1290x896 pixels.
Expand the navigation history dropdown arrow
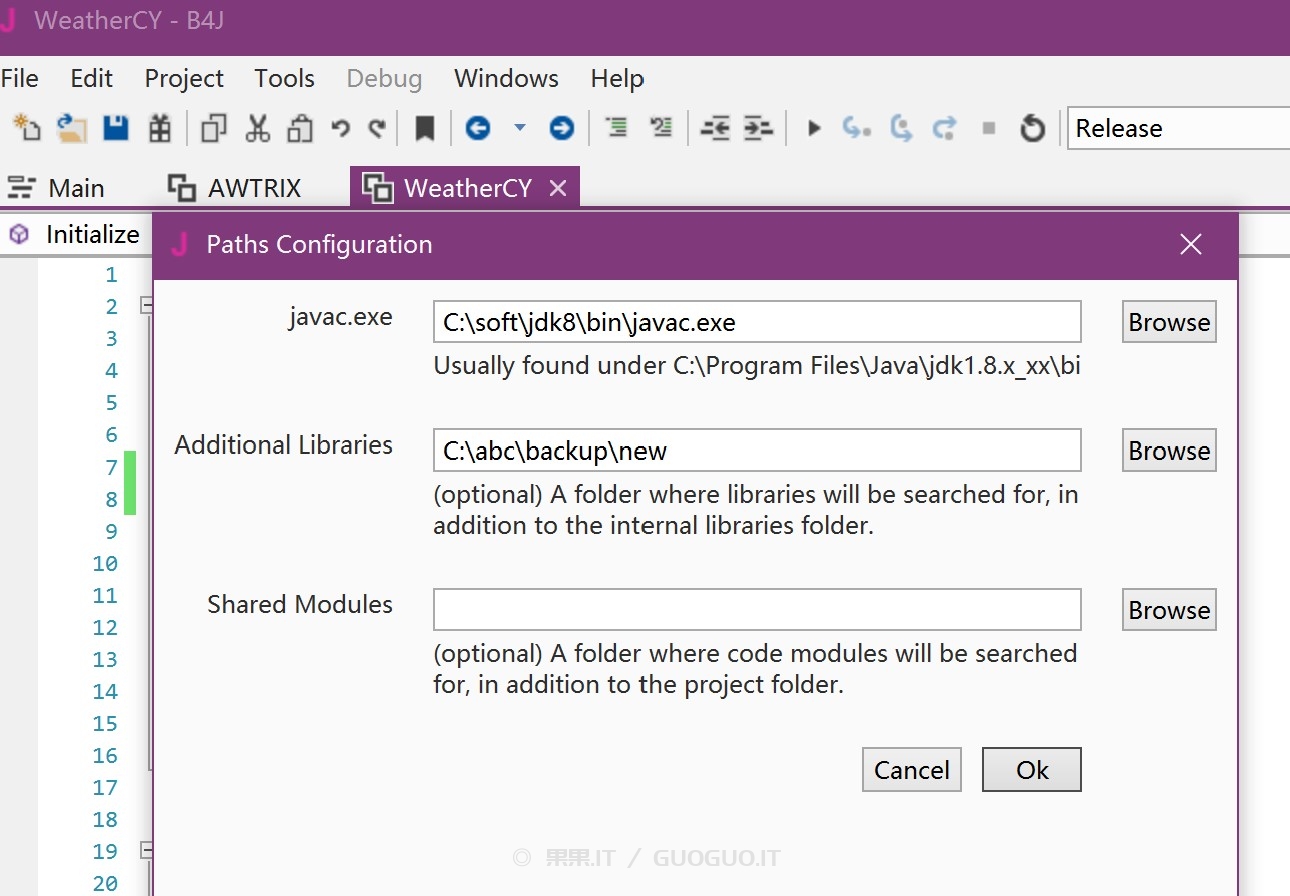(x=519, y=127)
